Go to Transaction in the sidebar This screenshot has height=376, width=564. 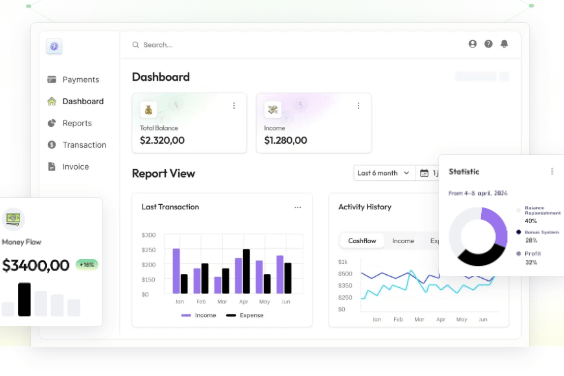coord(77,145)
